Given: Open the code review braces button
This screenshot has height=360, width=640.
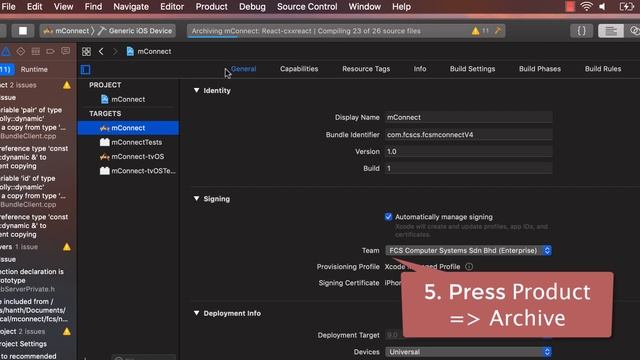Looking at the screenshot, I should (x=581, y=31).
